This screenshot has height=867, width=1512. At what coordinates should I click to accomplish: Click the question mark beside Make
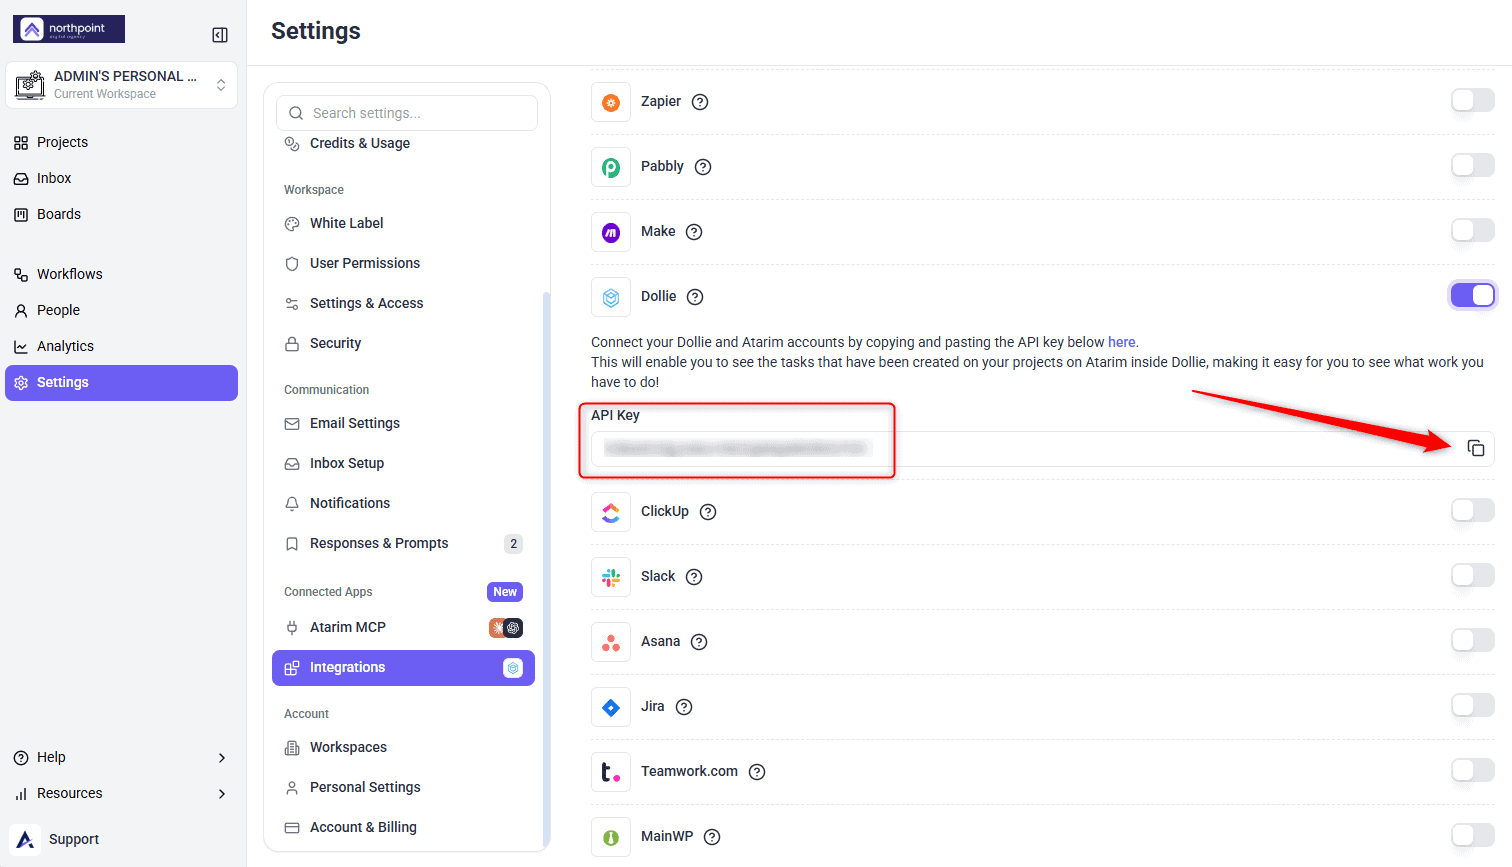(x=694, y=232)
